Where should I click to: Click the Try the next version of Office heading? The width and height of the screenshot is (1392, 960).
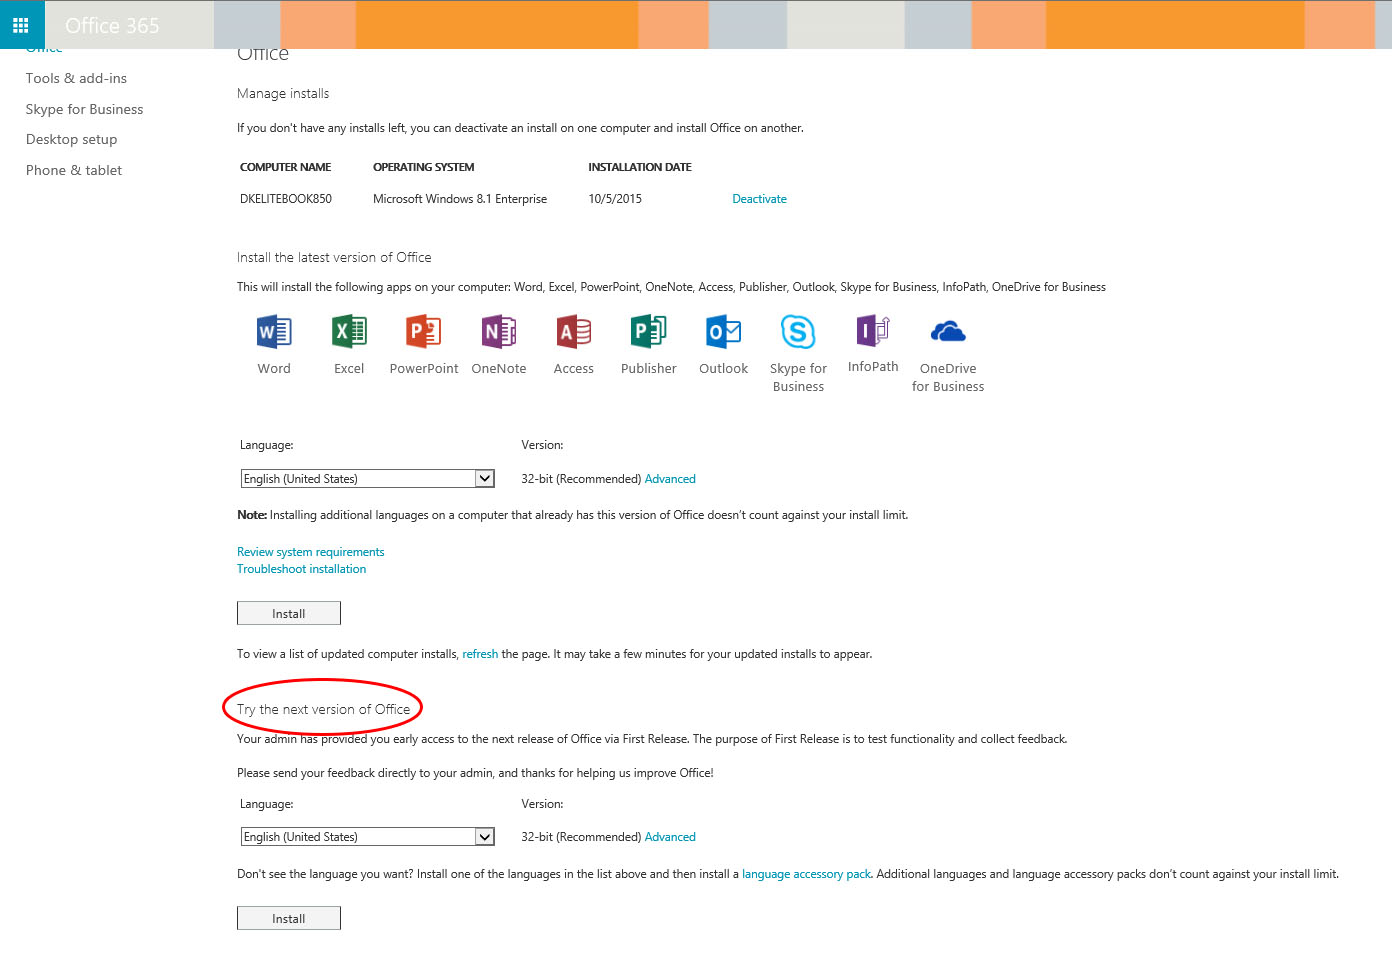(323, 709)
